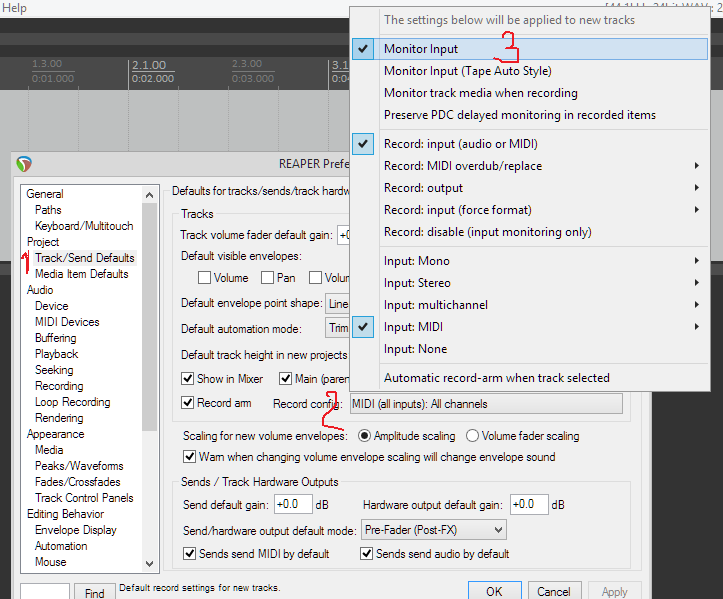The width and height of the screenshot is (723, 599).
Task: Open the Help menu
Action: (x=14, y=8)
